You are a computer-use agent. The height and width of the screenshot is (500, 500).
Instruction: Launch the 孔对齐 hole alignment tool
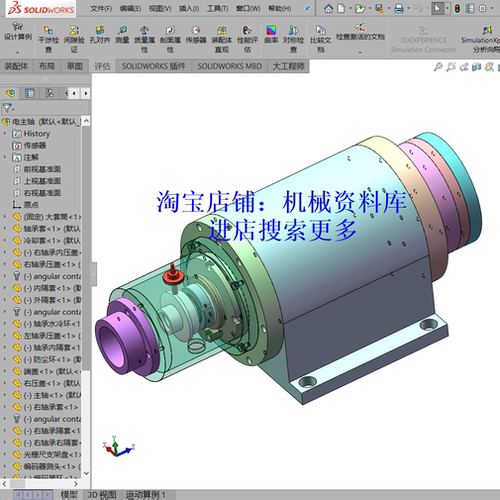(x=100, y=34)
